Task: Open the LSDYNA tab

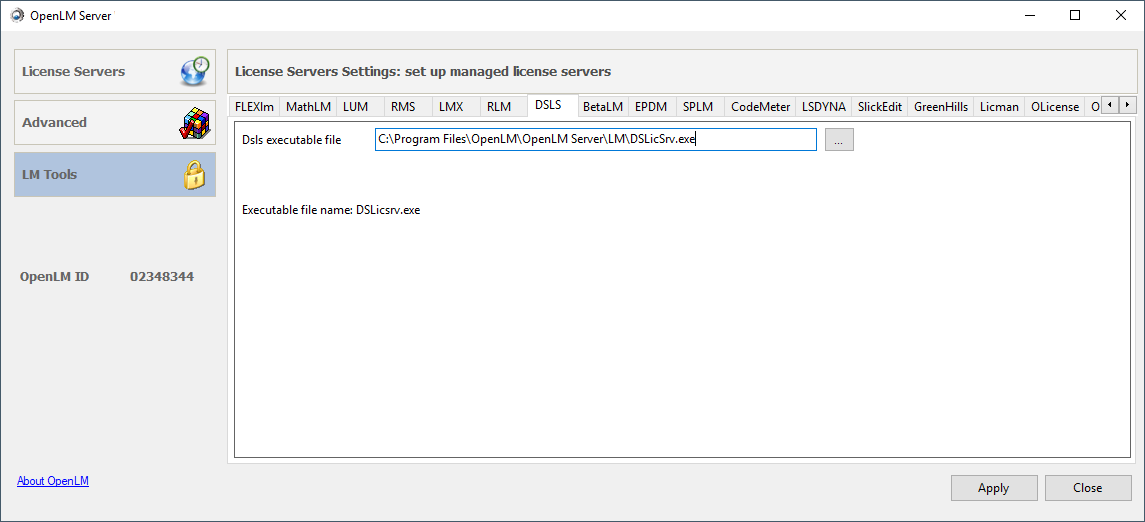Action: [x=823, y=106]
